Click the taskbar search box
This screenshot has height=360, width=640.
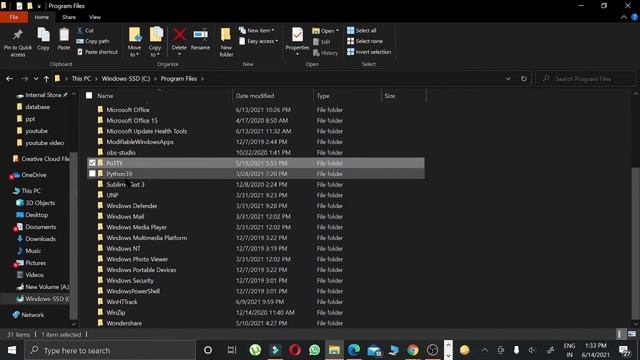[x=110, y=350]
